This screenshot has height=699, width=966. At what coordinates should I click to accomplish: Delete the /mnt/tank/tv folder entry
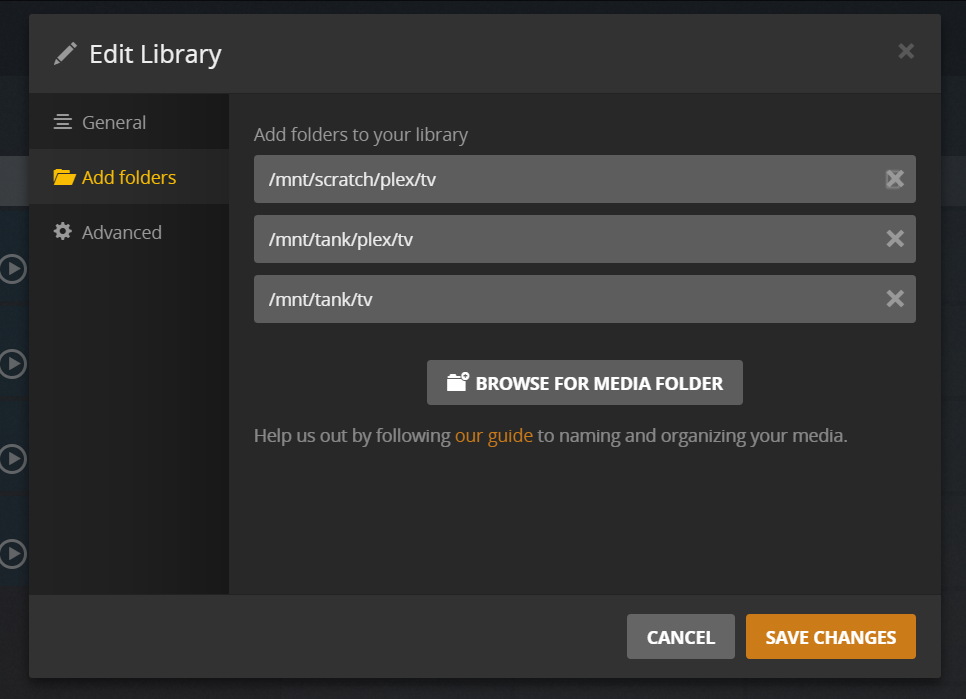click(x=895, y=299)
